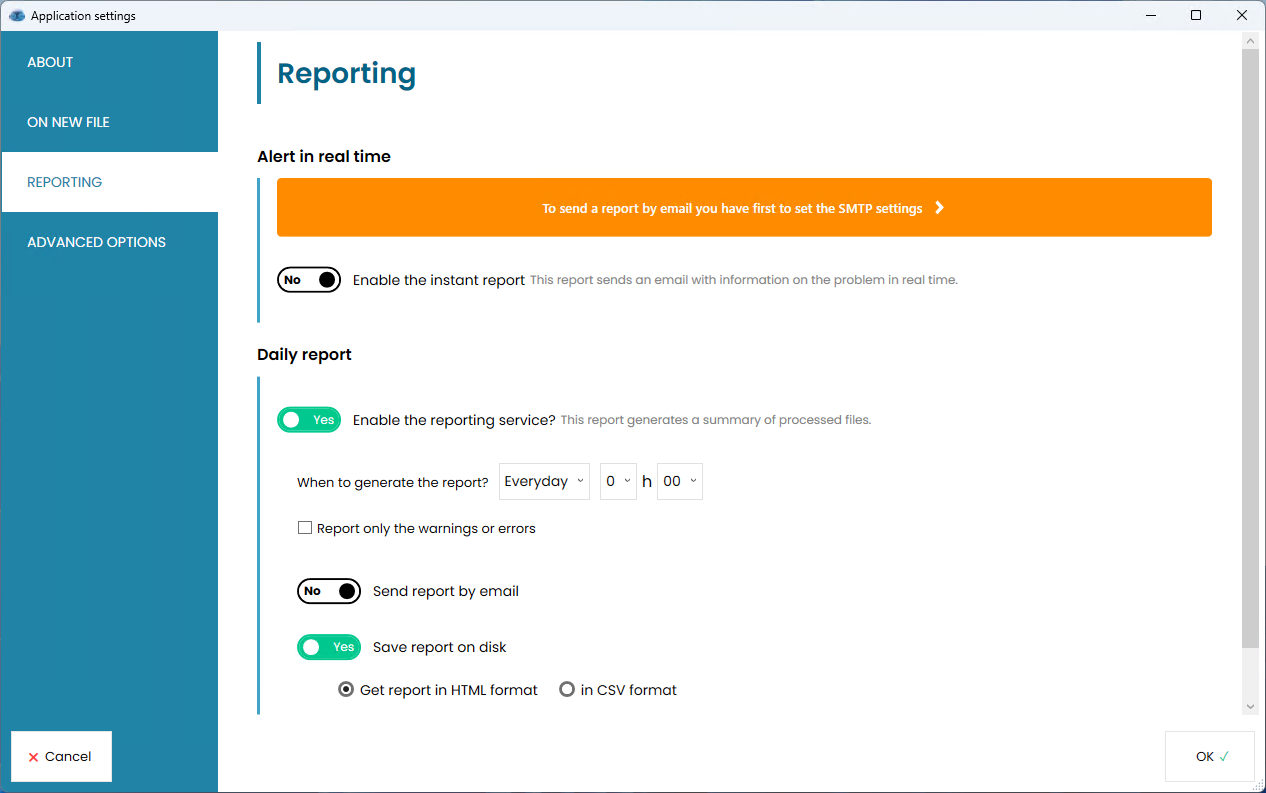Minimize the Application settings window
Image resolution: width=1266 pixels, height=793 pixels.
coord(1150,16)
